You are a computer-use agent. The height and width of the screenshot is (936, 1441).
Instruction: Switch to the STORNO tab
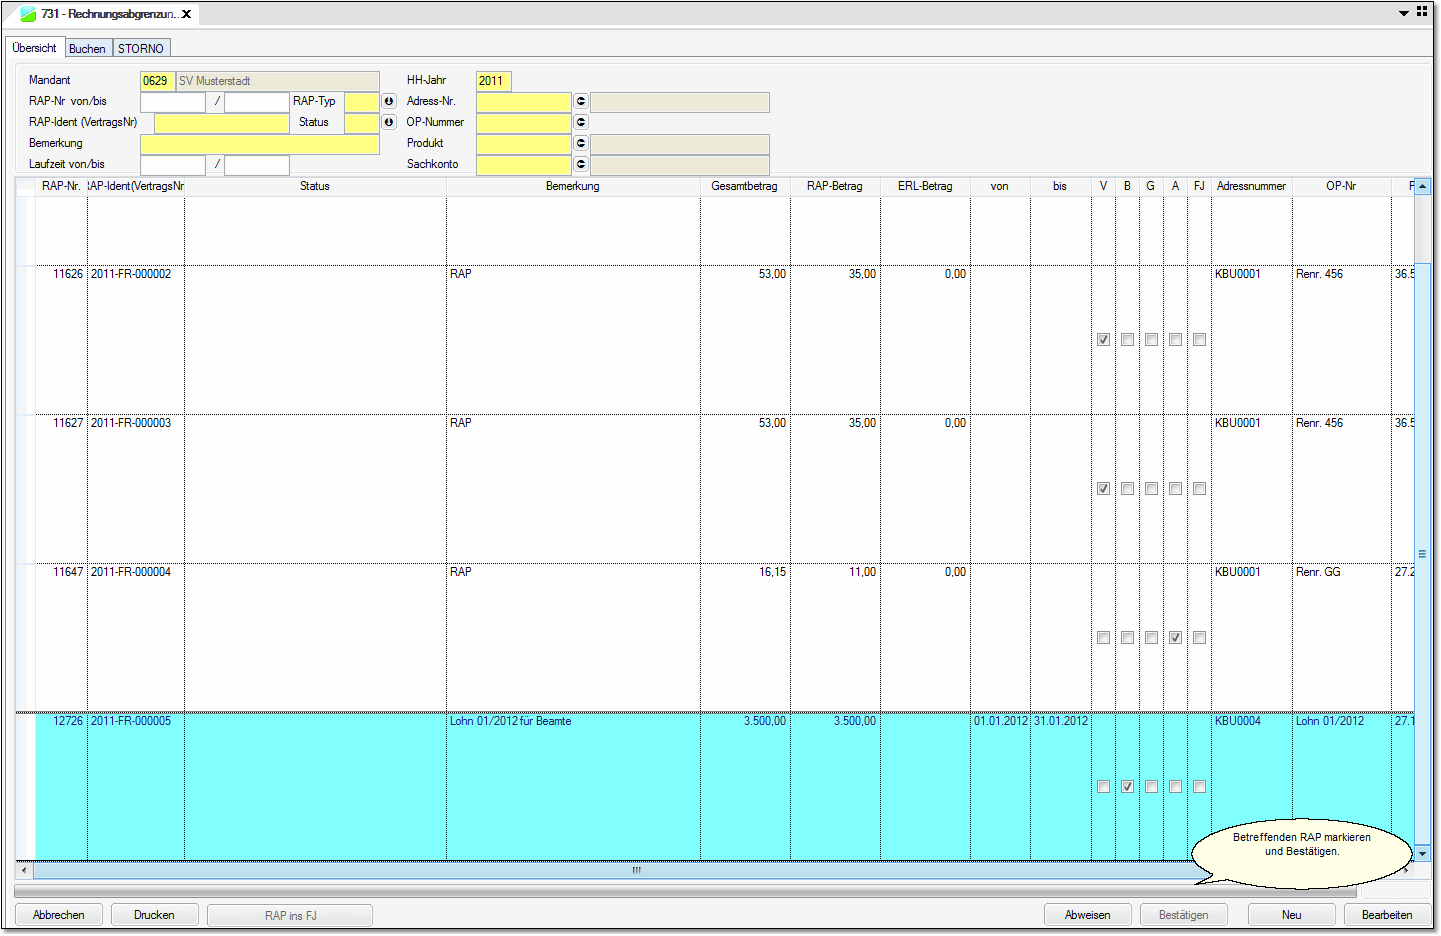141,48
